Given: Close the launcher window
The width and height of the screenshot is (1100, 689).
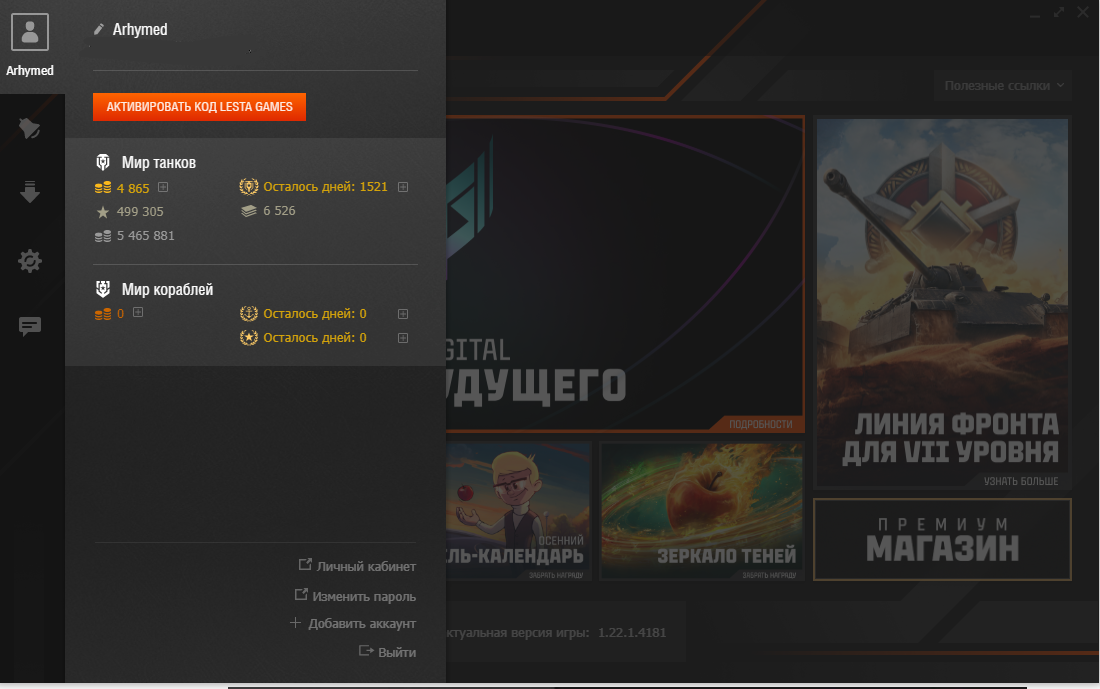Looking at the screenshot, I should click(x=1082, y=13).
